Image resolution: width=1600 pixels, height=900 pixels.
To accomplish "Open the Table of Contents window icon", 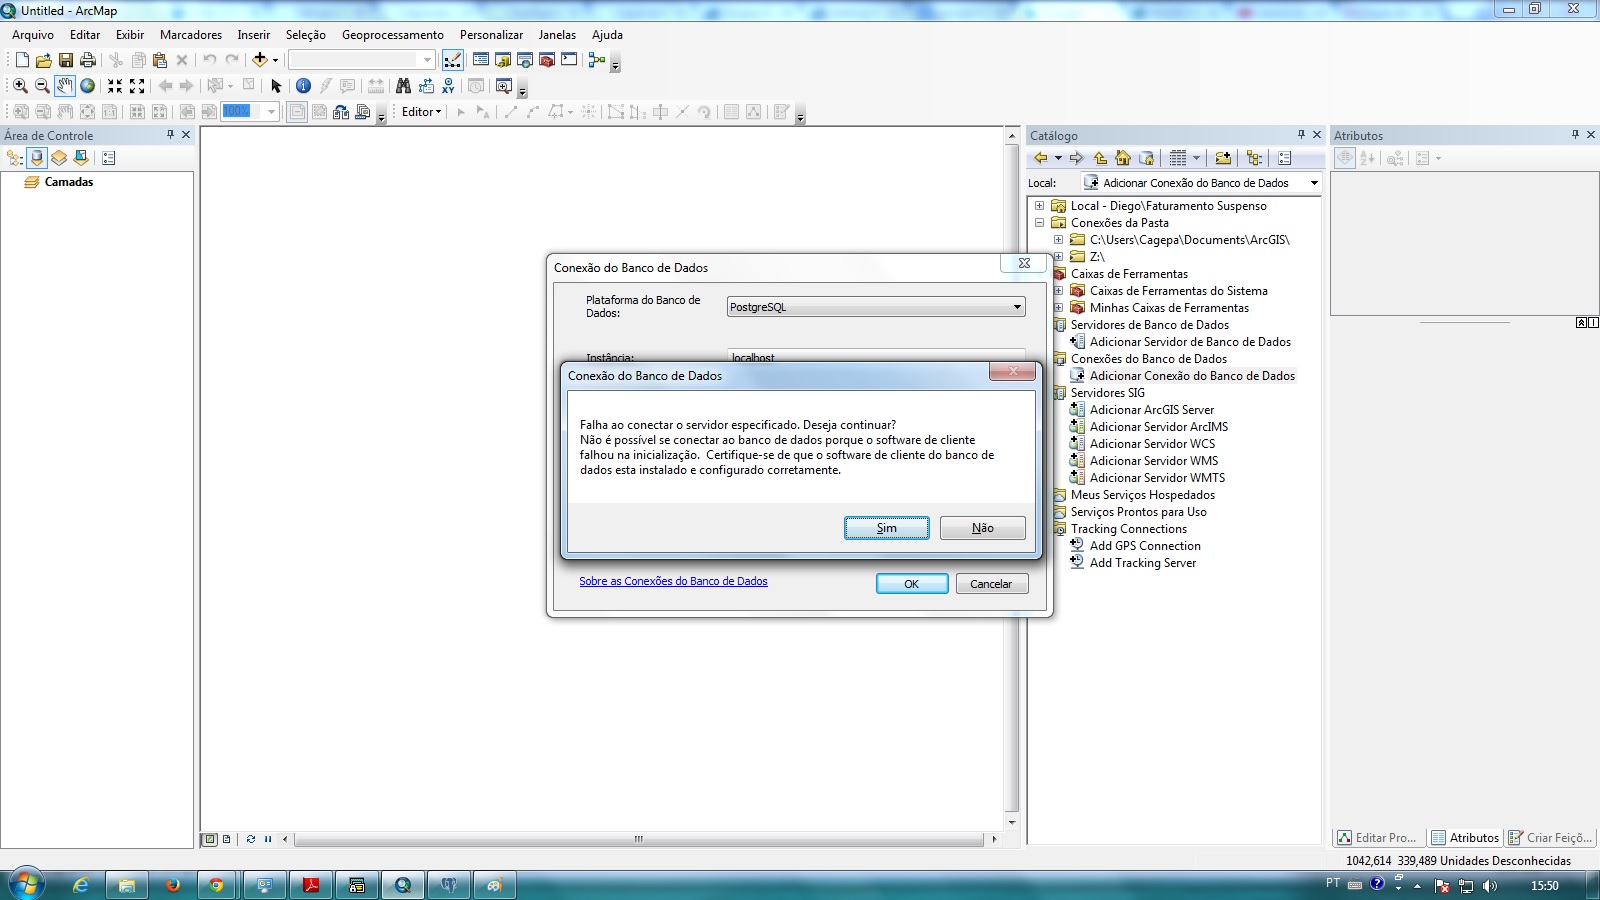I will point(481,60).
